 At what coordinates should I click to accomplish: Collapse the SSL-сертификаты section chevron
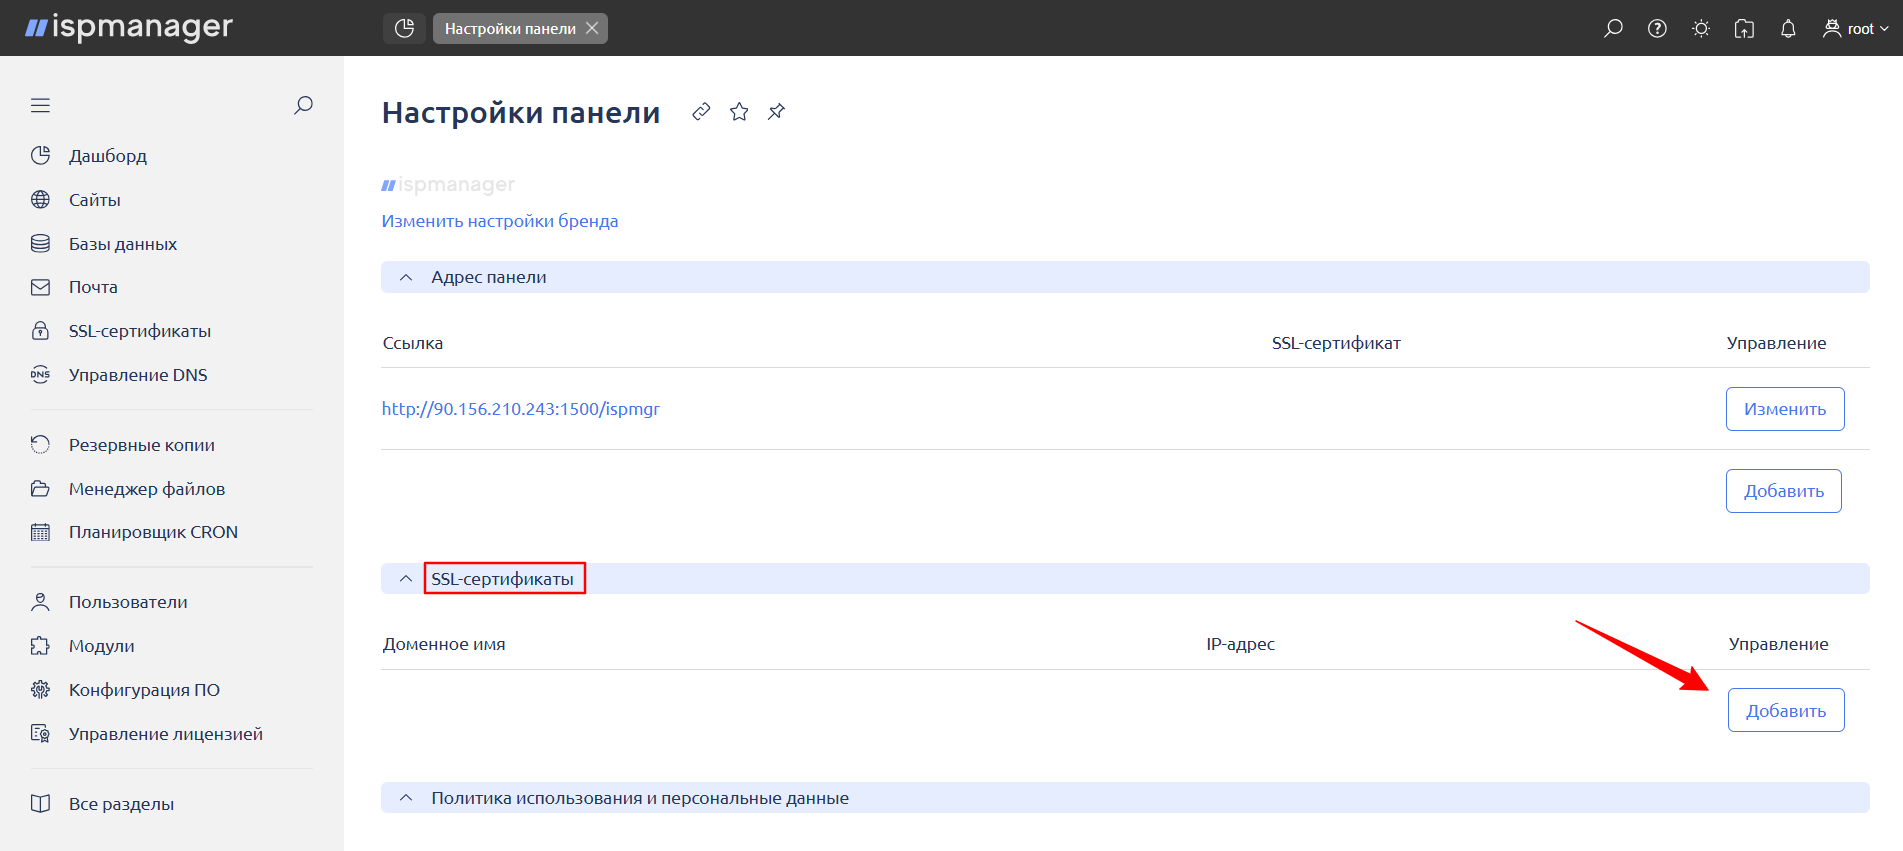click(x=406, y=579)
